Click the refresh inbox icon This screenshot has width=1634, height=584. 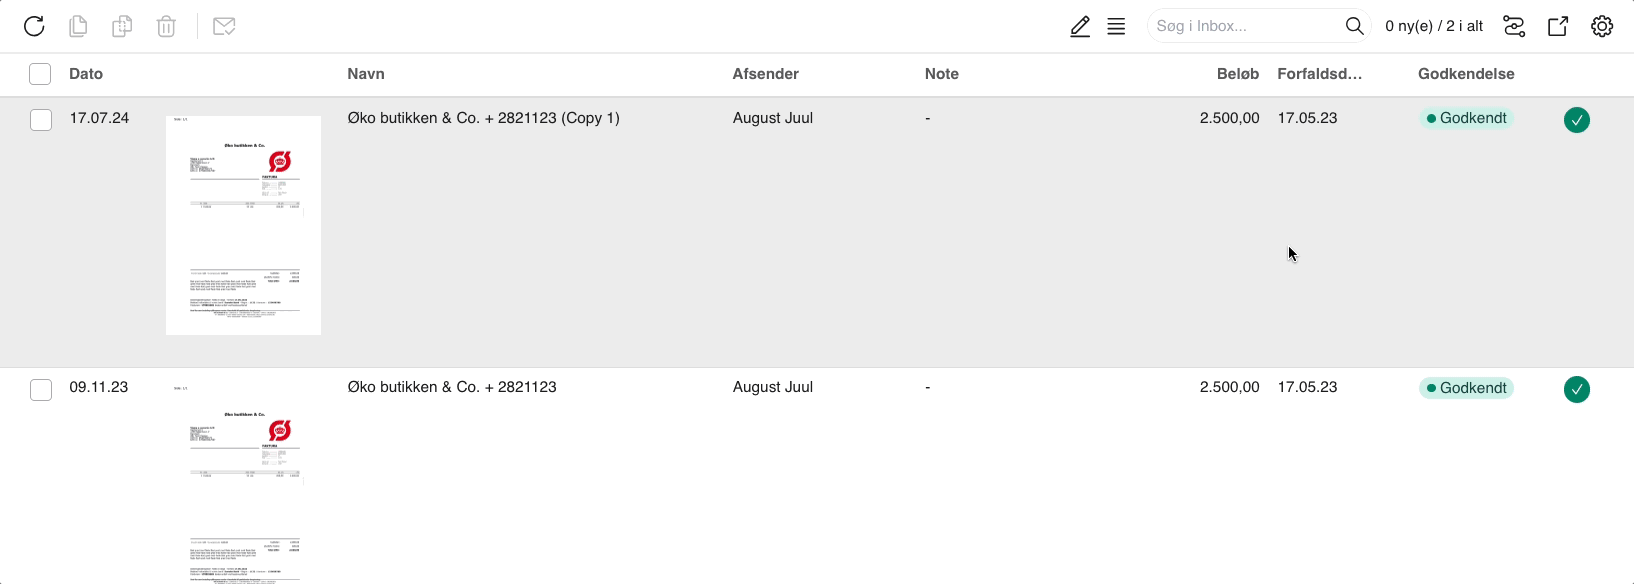coord(34,26)
